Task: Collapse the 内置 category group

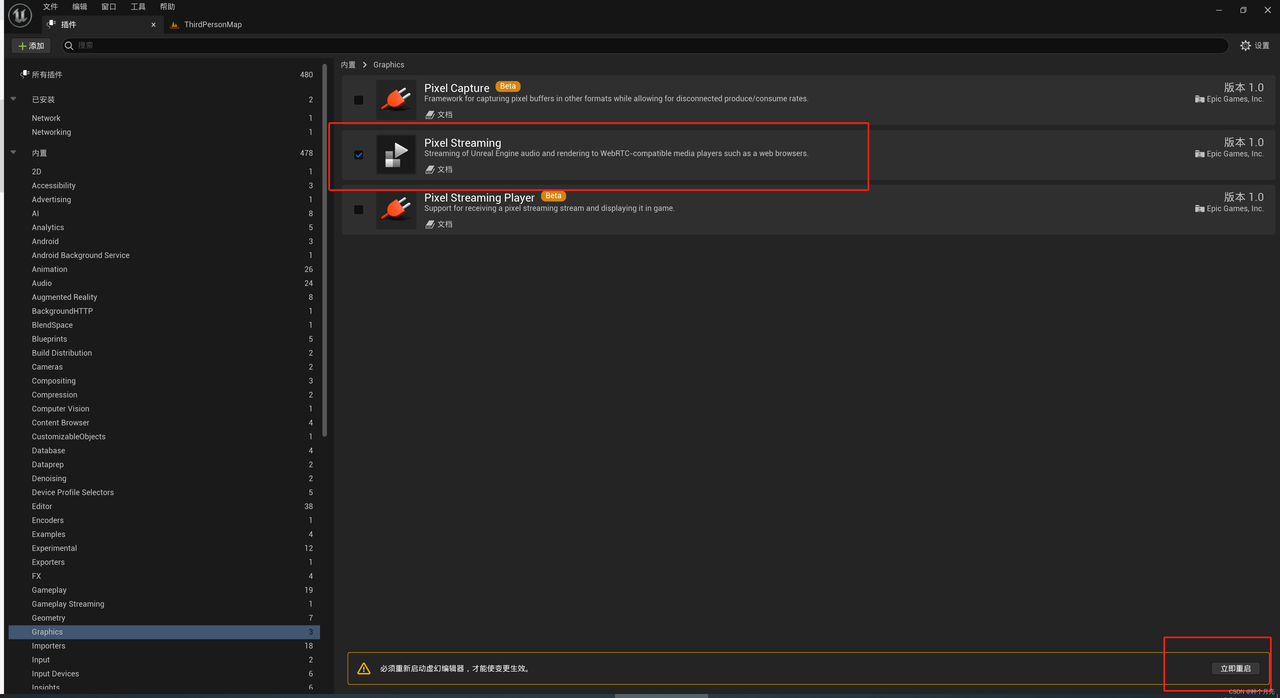Action: click(x=14, y=153)
